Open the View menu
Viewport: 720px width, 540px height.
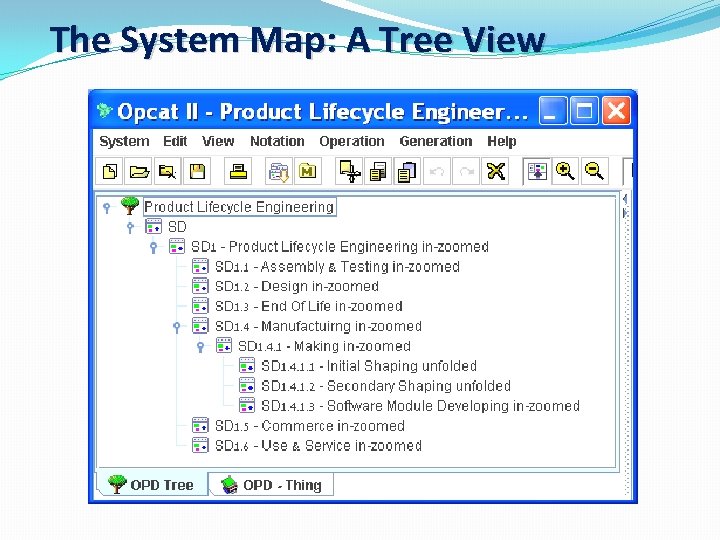218,141
